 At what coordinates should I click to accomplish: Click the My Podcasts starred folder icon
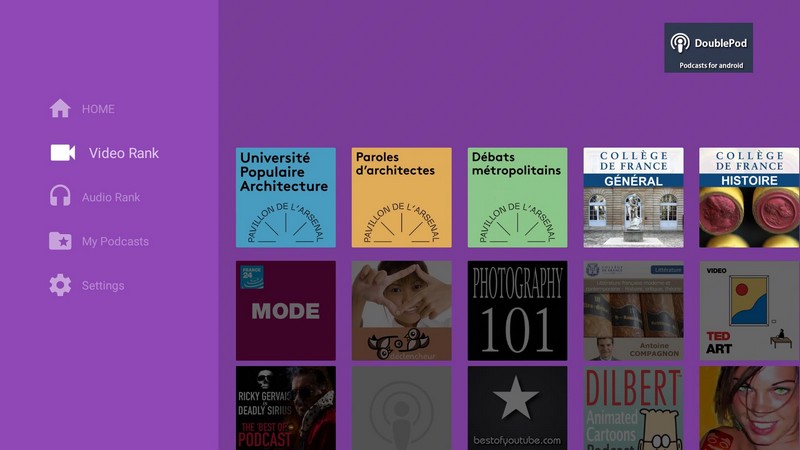60,241
